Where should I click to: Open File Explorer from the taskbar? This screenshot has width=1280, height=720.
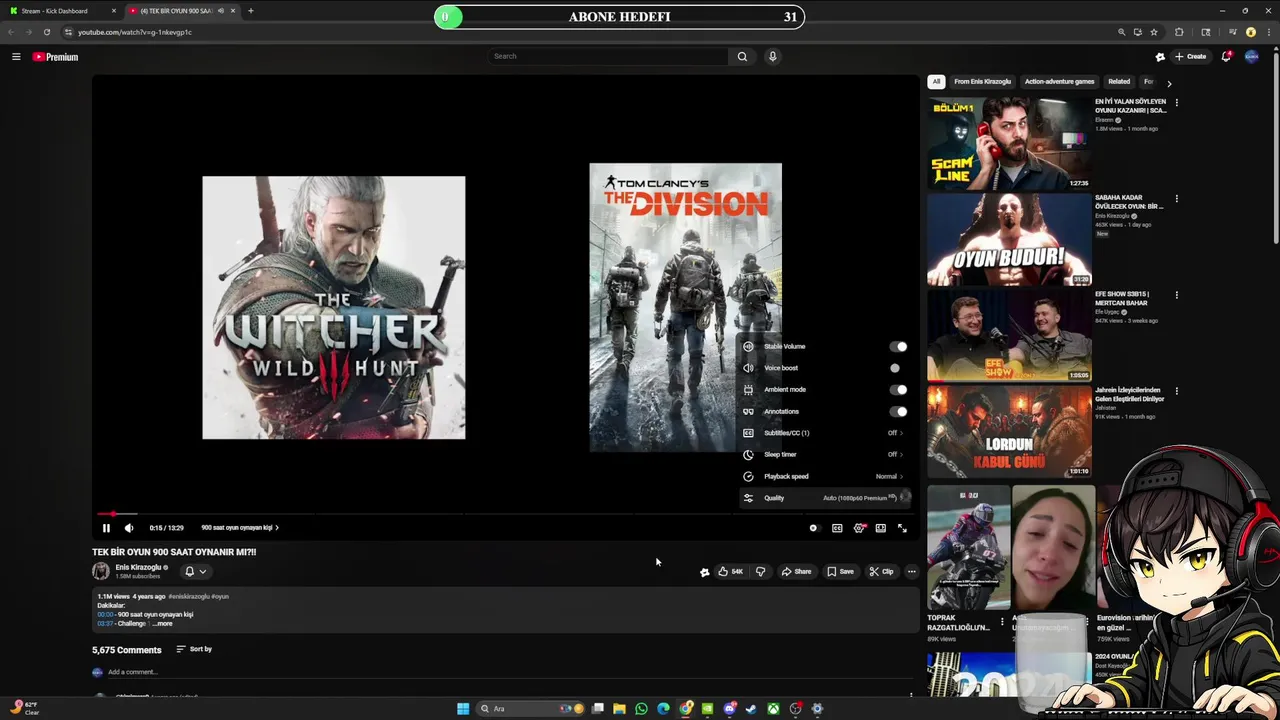point(619,709)
